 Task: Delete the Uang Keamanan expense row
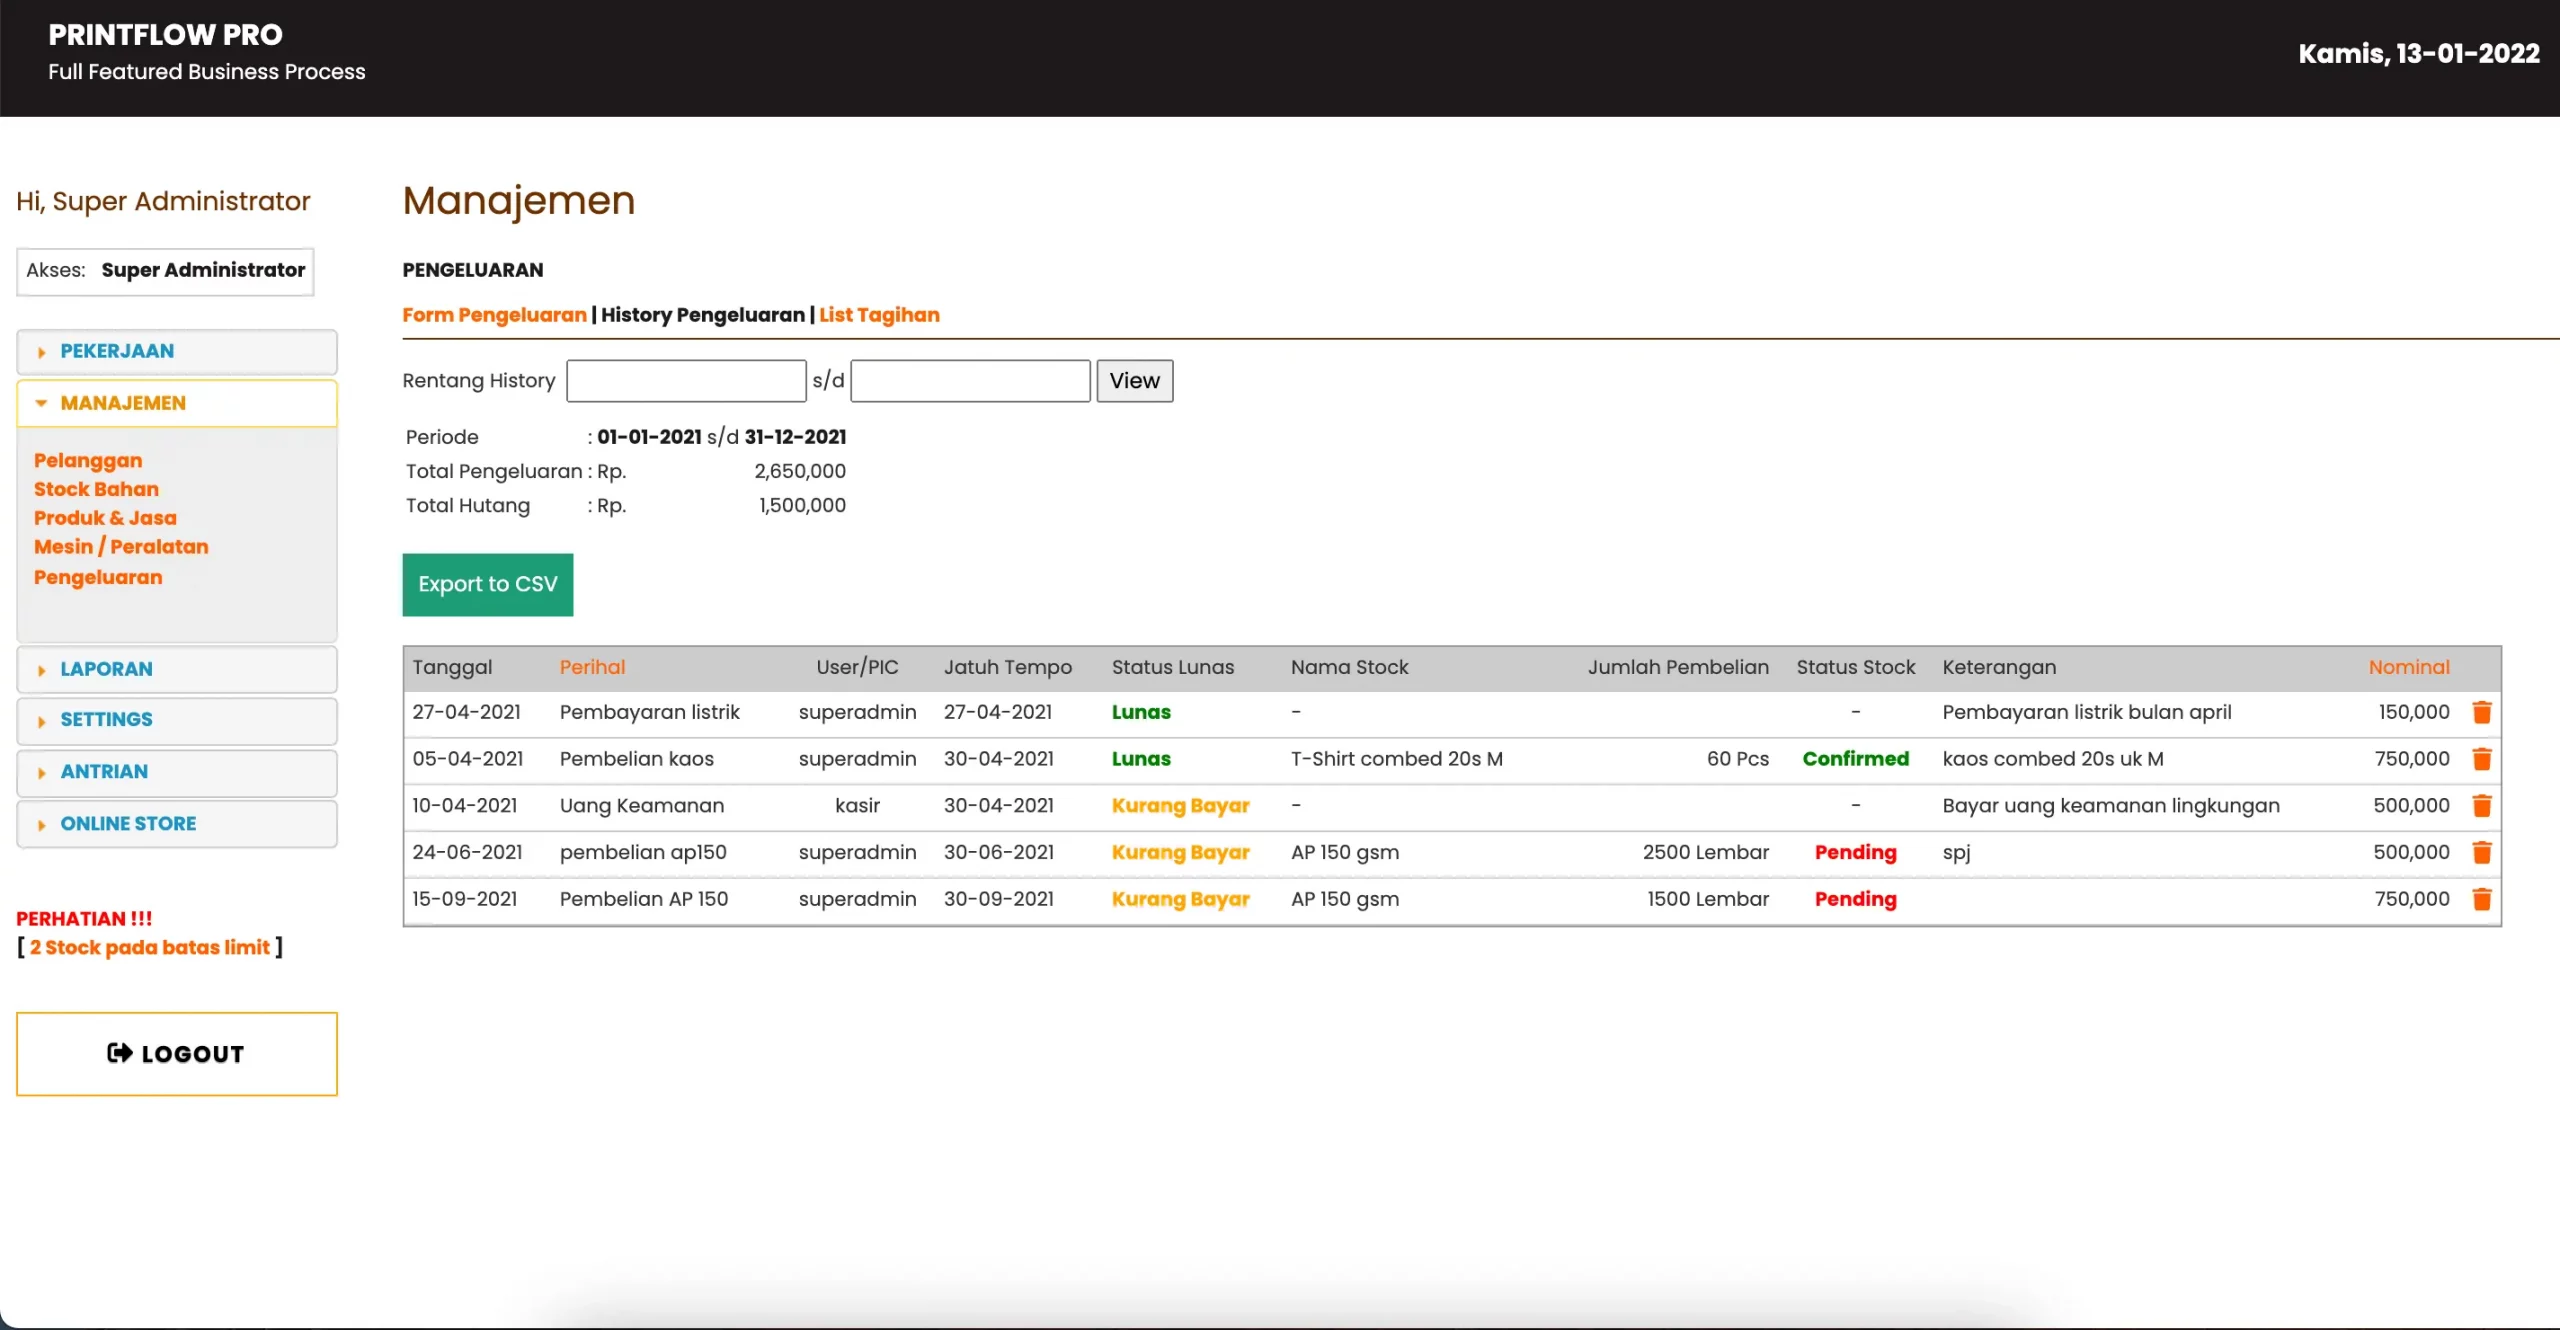click(2481, 806)
